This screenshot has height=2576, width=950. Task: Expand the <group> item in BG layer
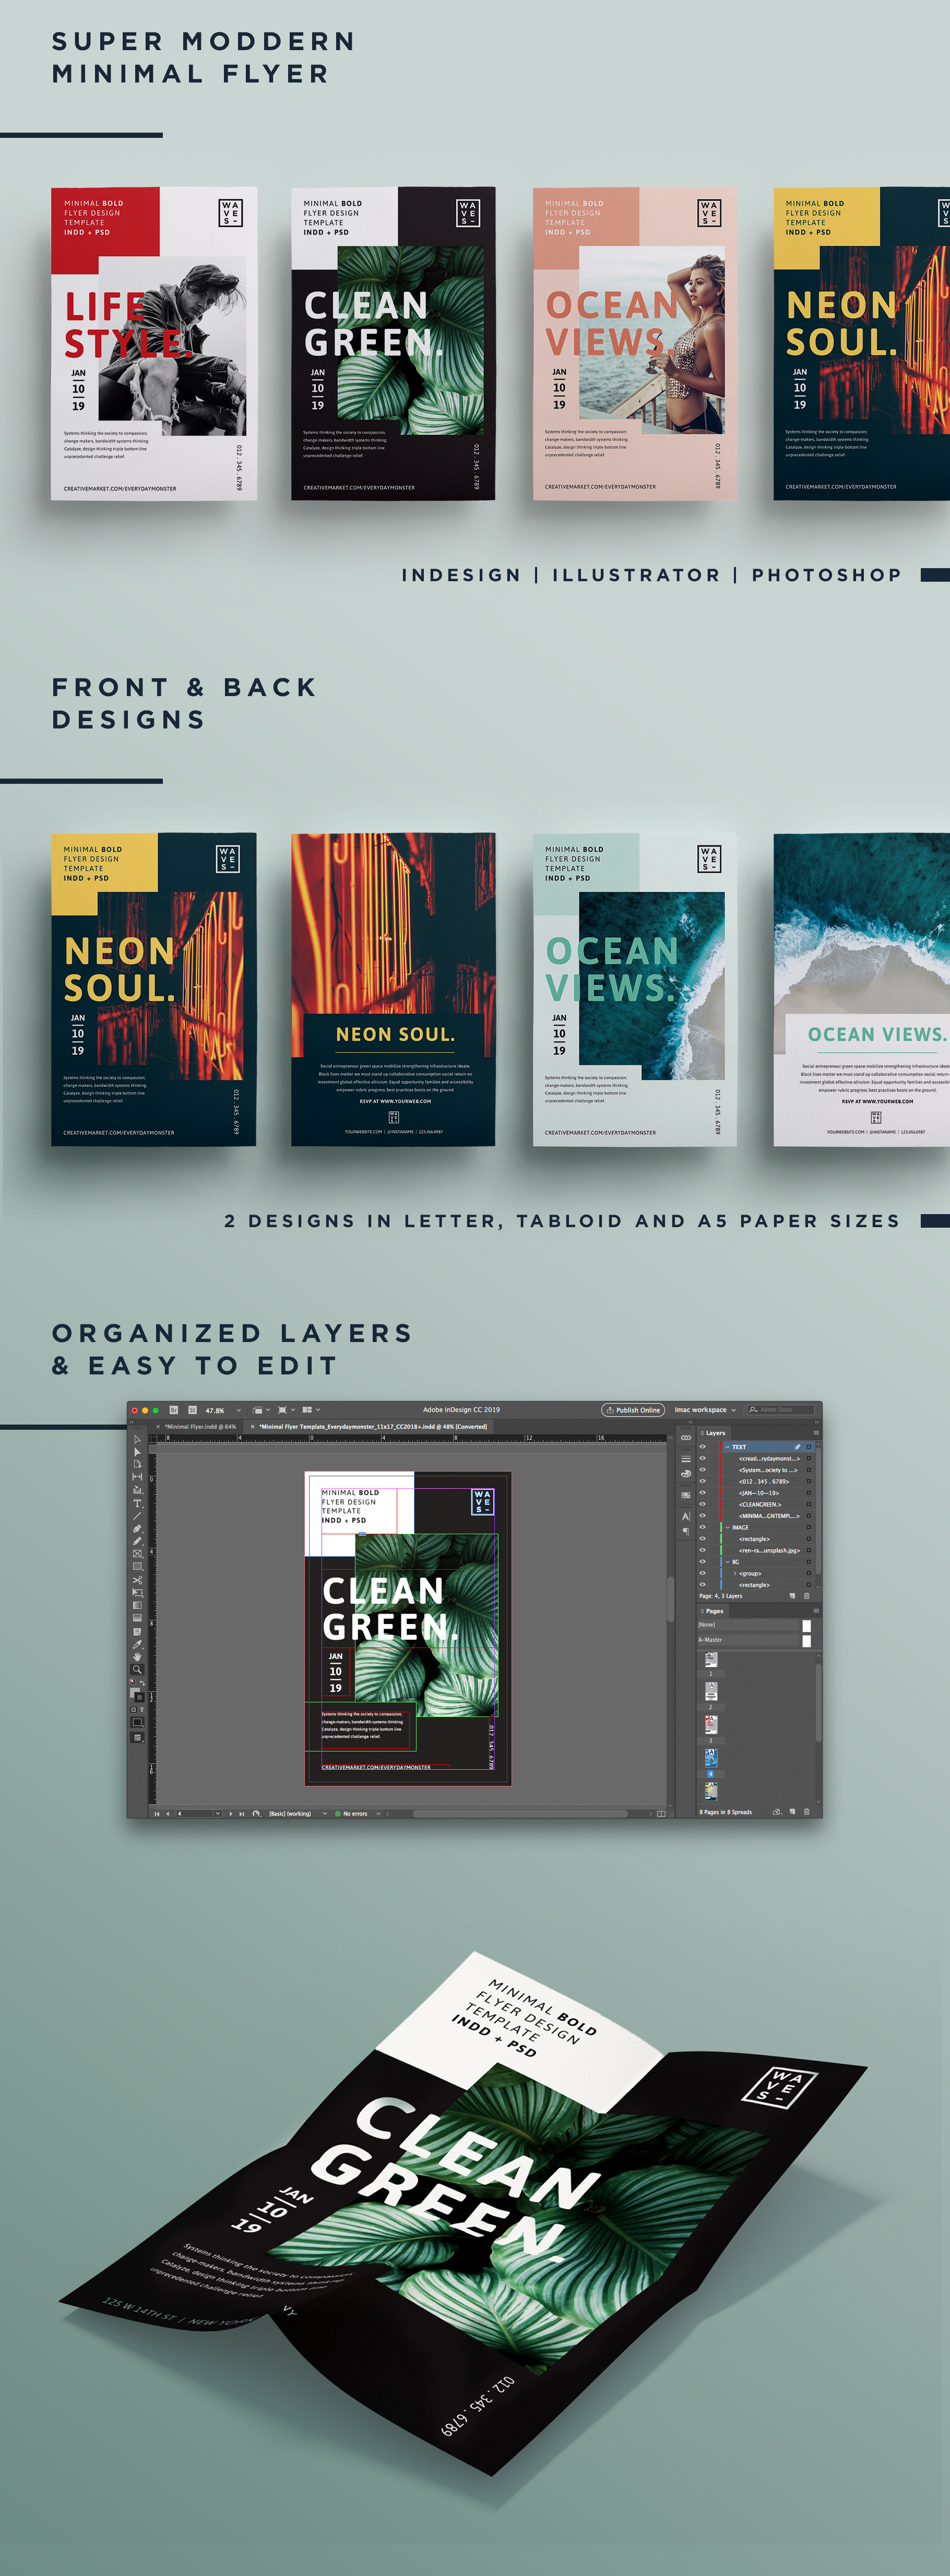(x=735, y=1573)
